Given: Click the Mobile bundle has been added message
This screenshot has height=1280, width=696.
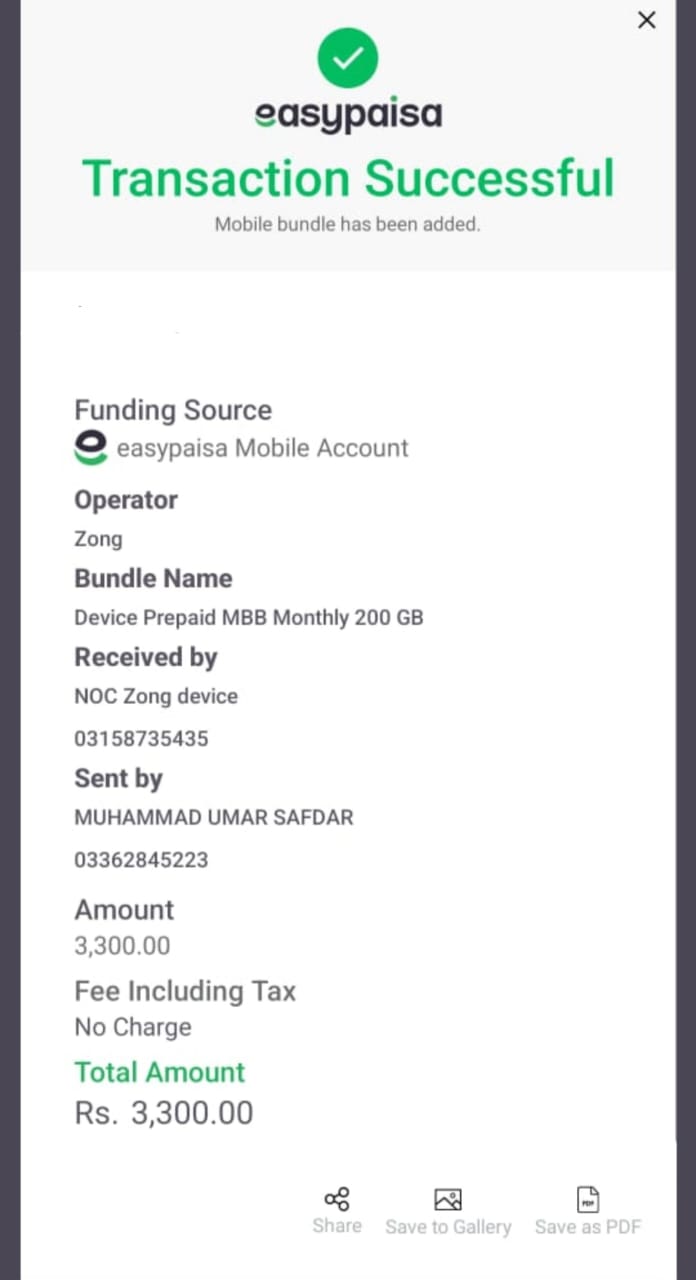Looking at the screenshot, I should 348,225.
